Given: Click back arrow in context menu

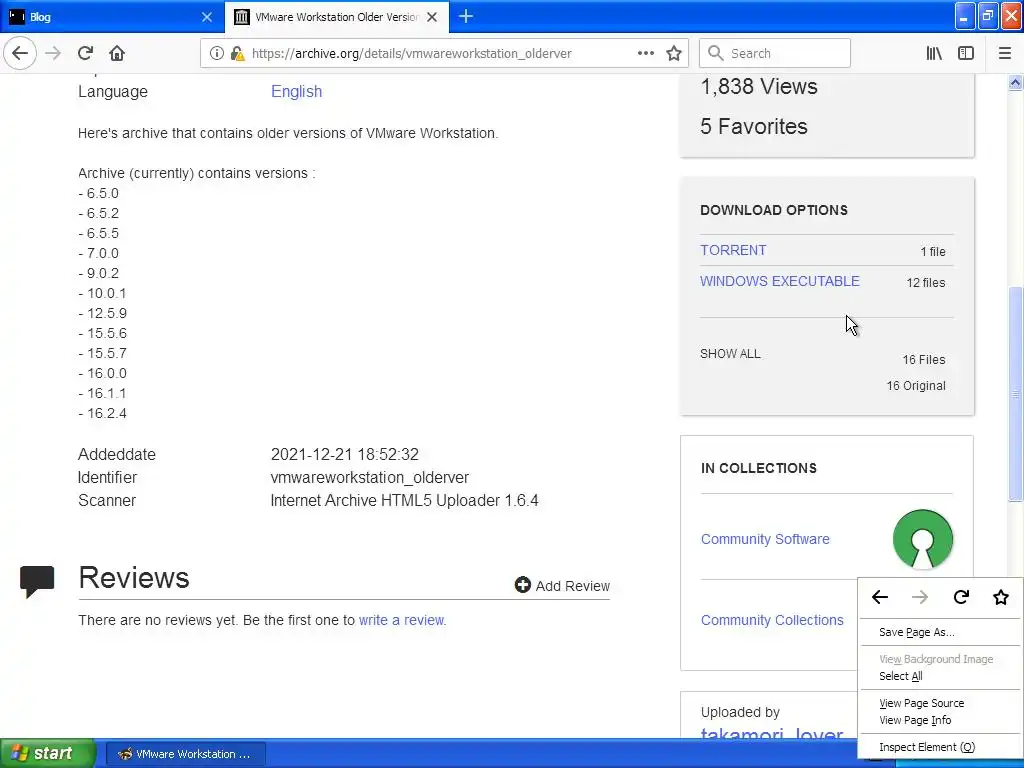Looking at the screenshot, I should 880,597.
